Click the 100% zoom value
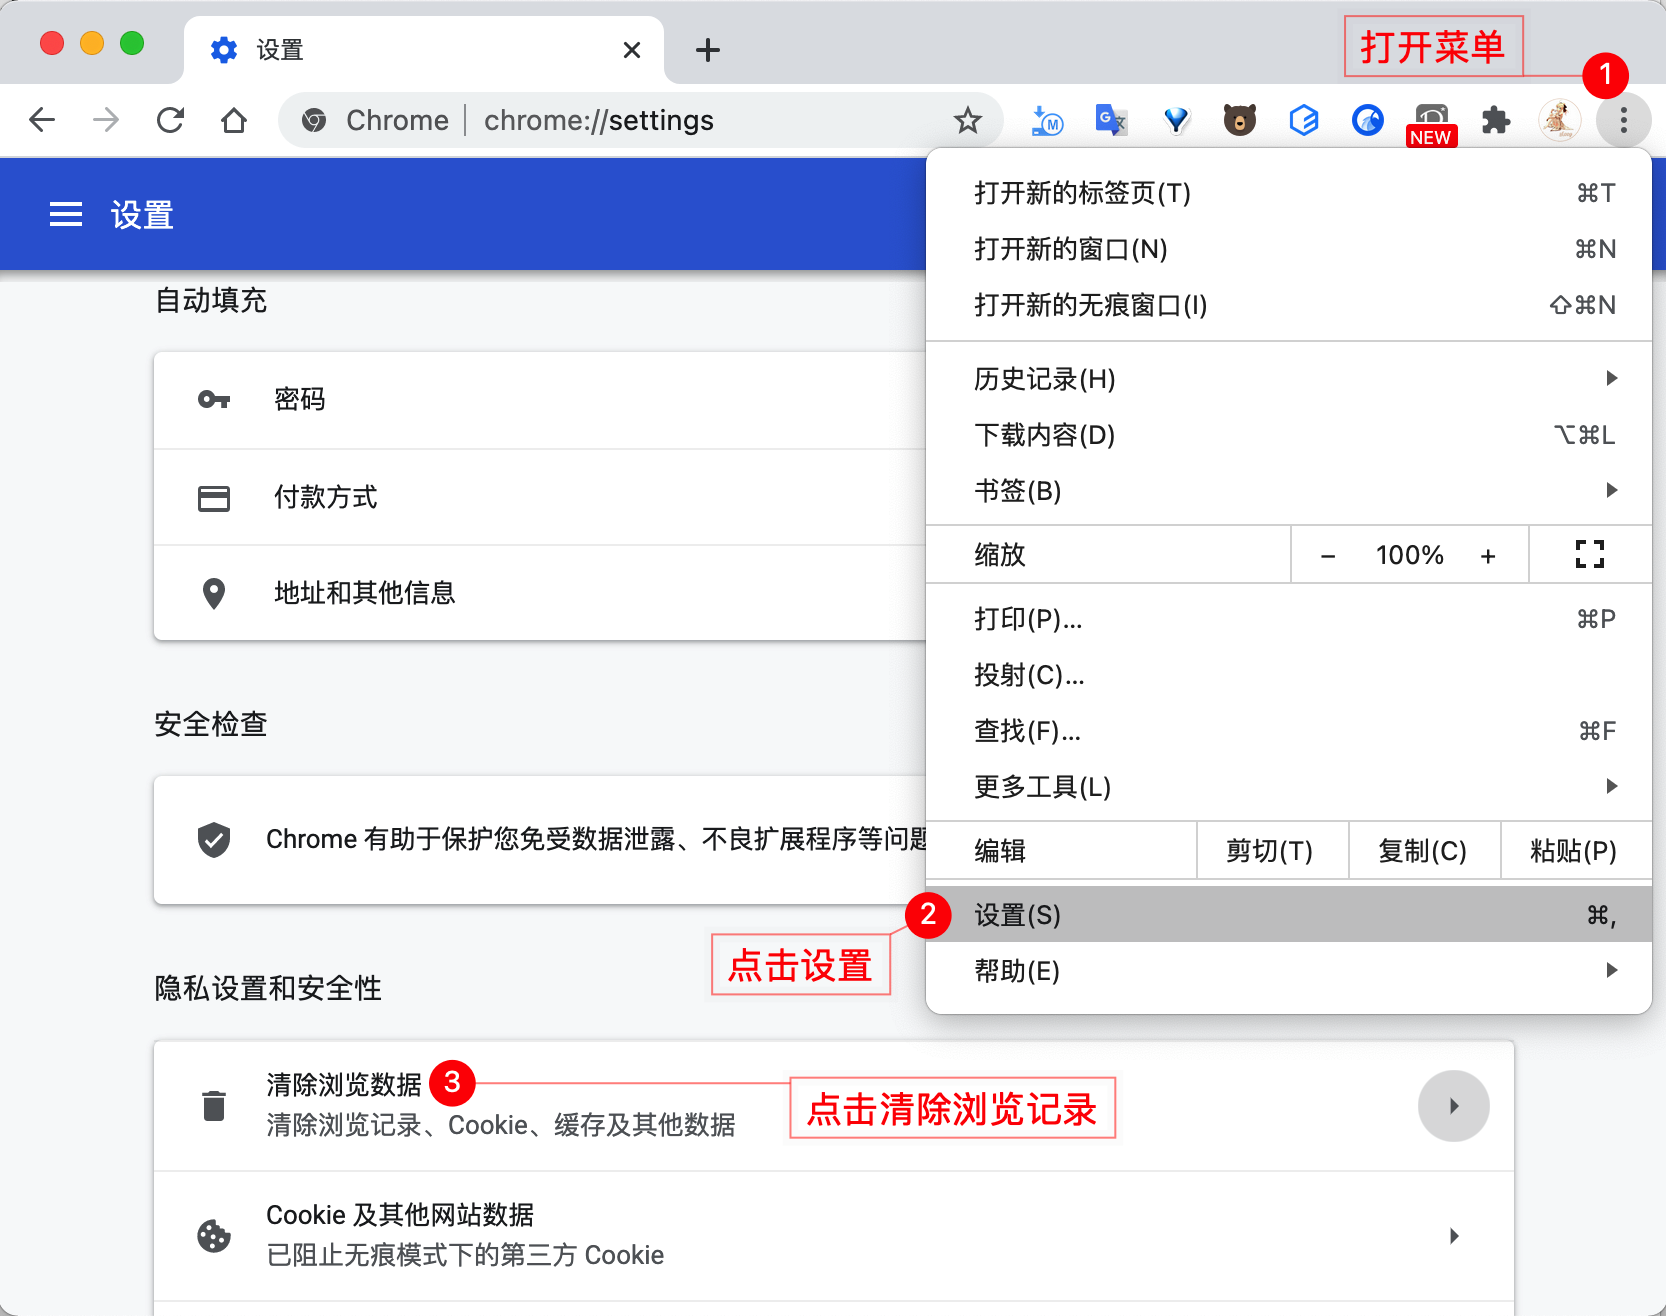 1409,555
